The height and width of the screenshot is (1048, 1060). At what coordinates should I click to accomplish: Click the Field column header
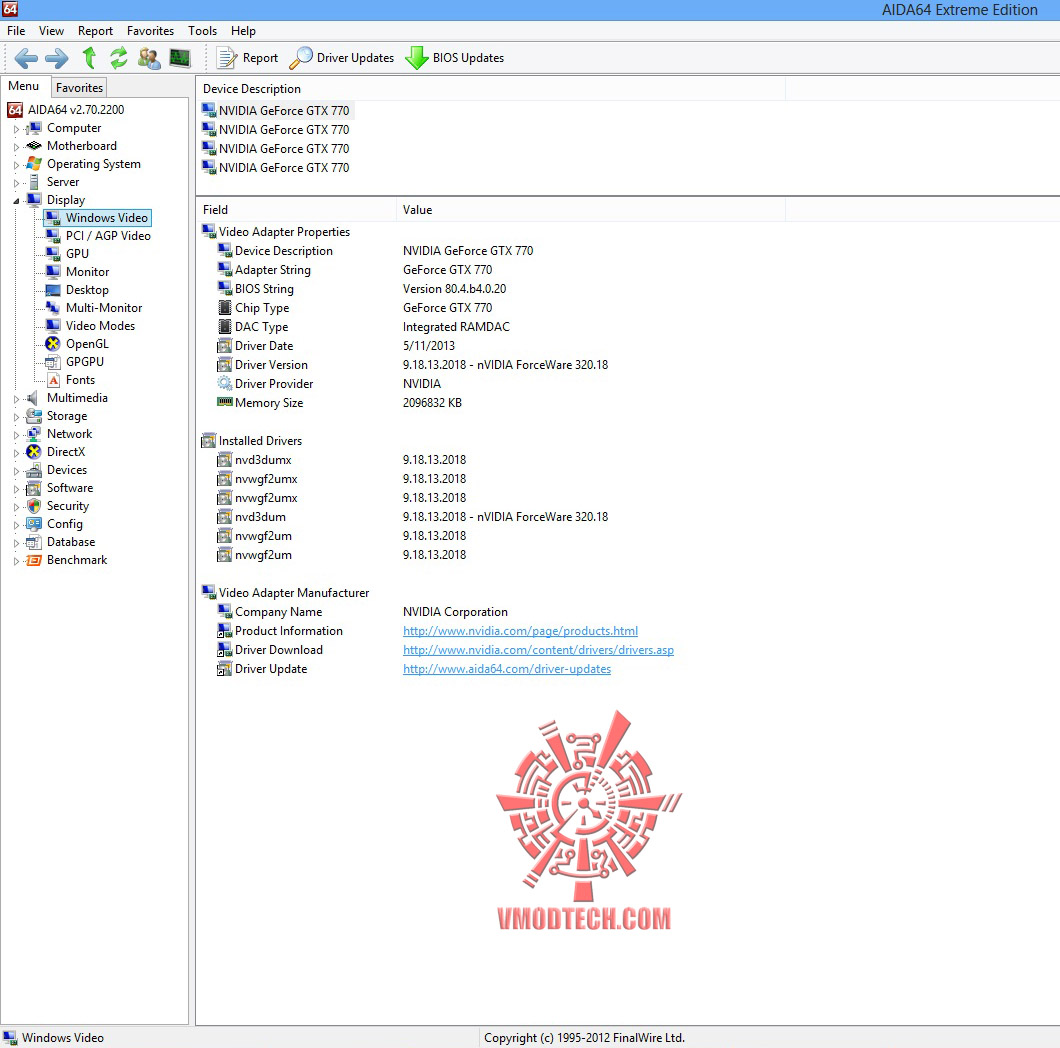pos(296,210)
